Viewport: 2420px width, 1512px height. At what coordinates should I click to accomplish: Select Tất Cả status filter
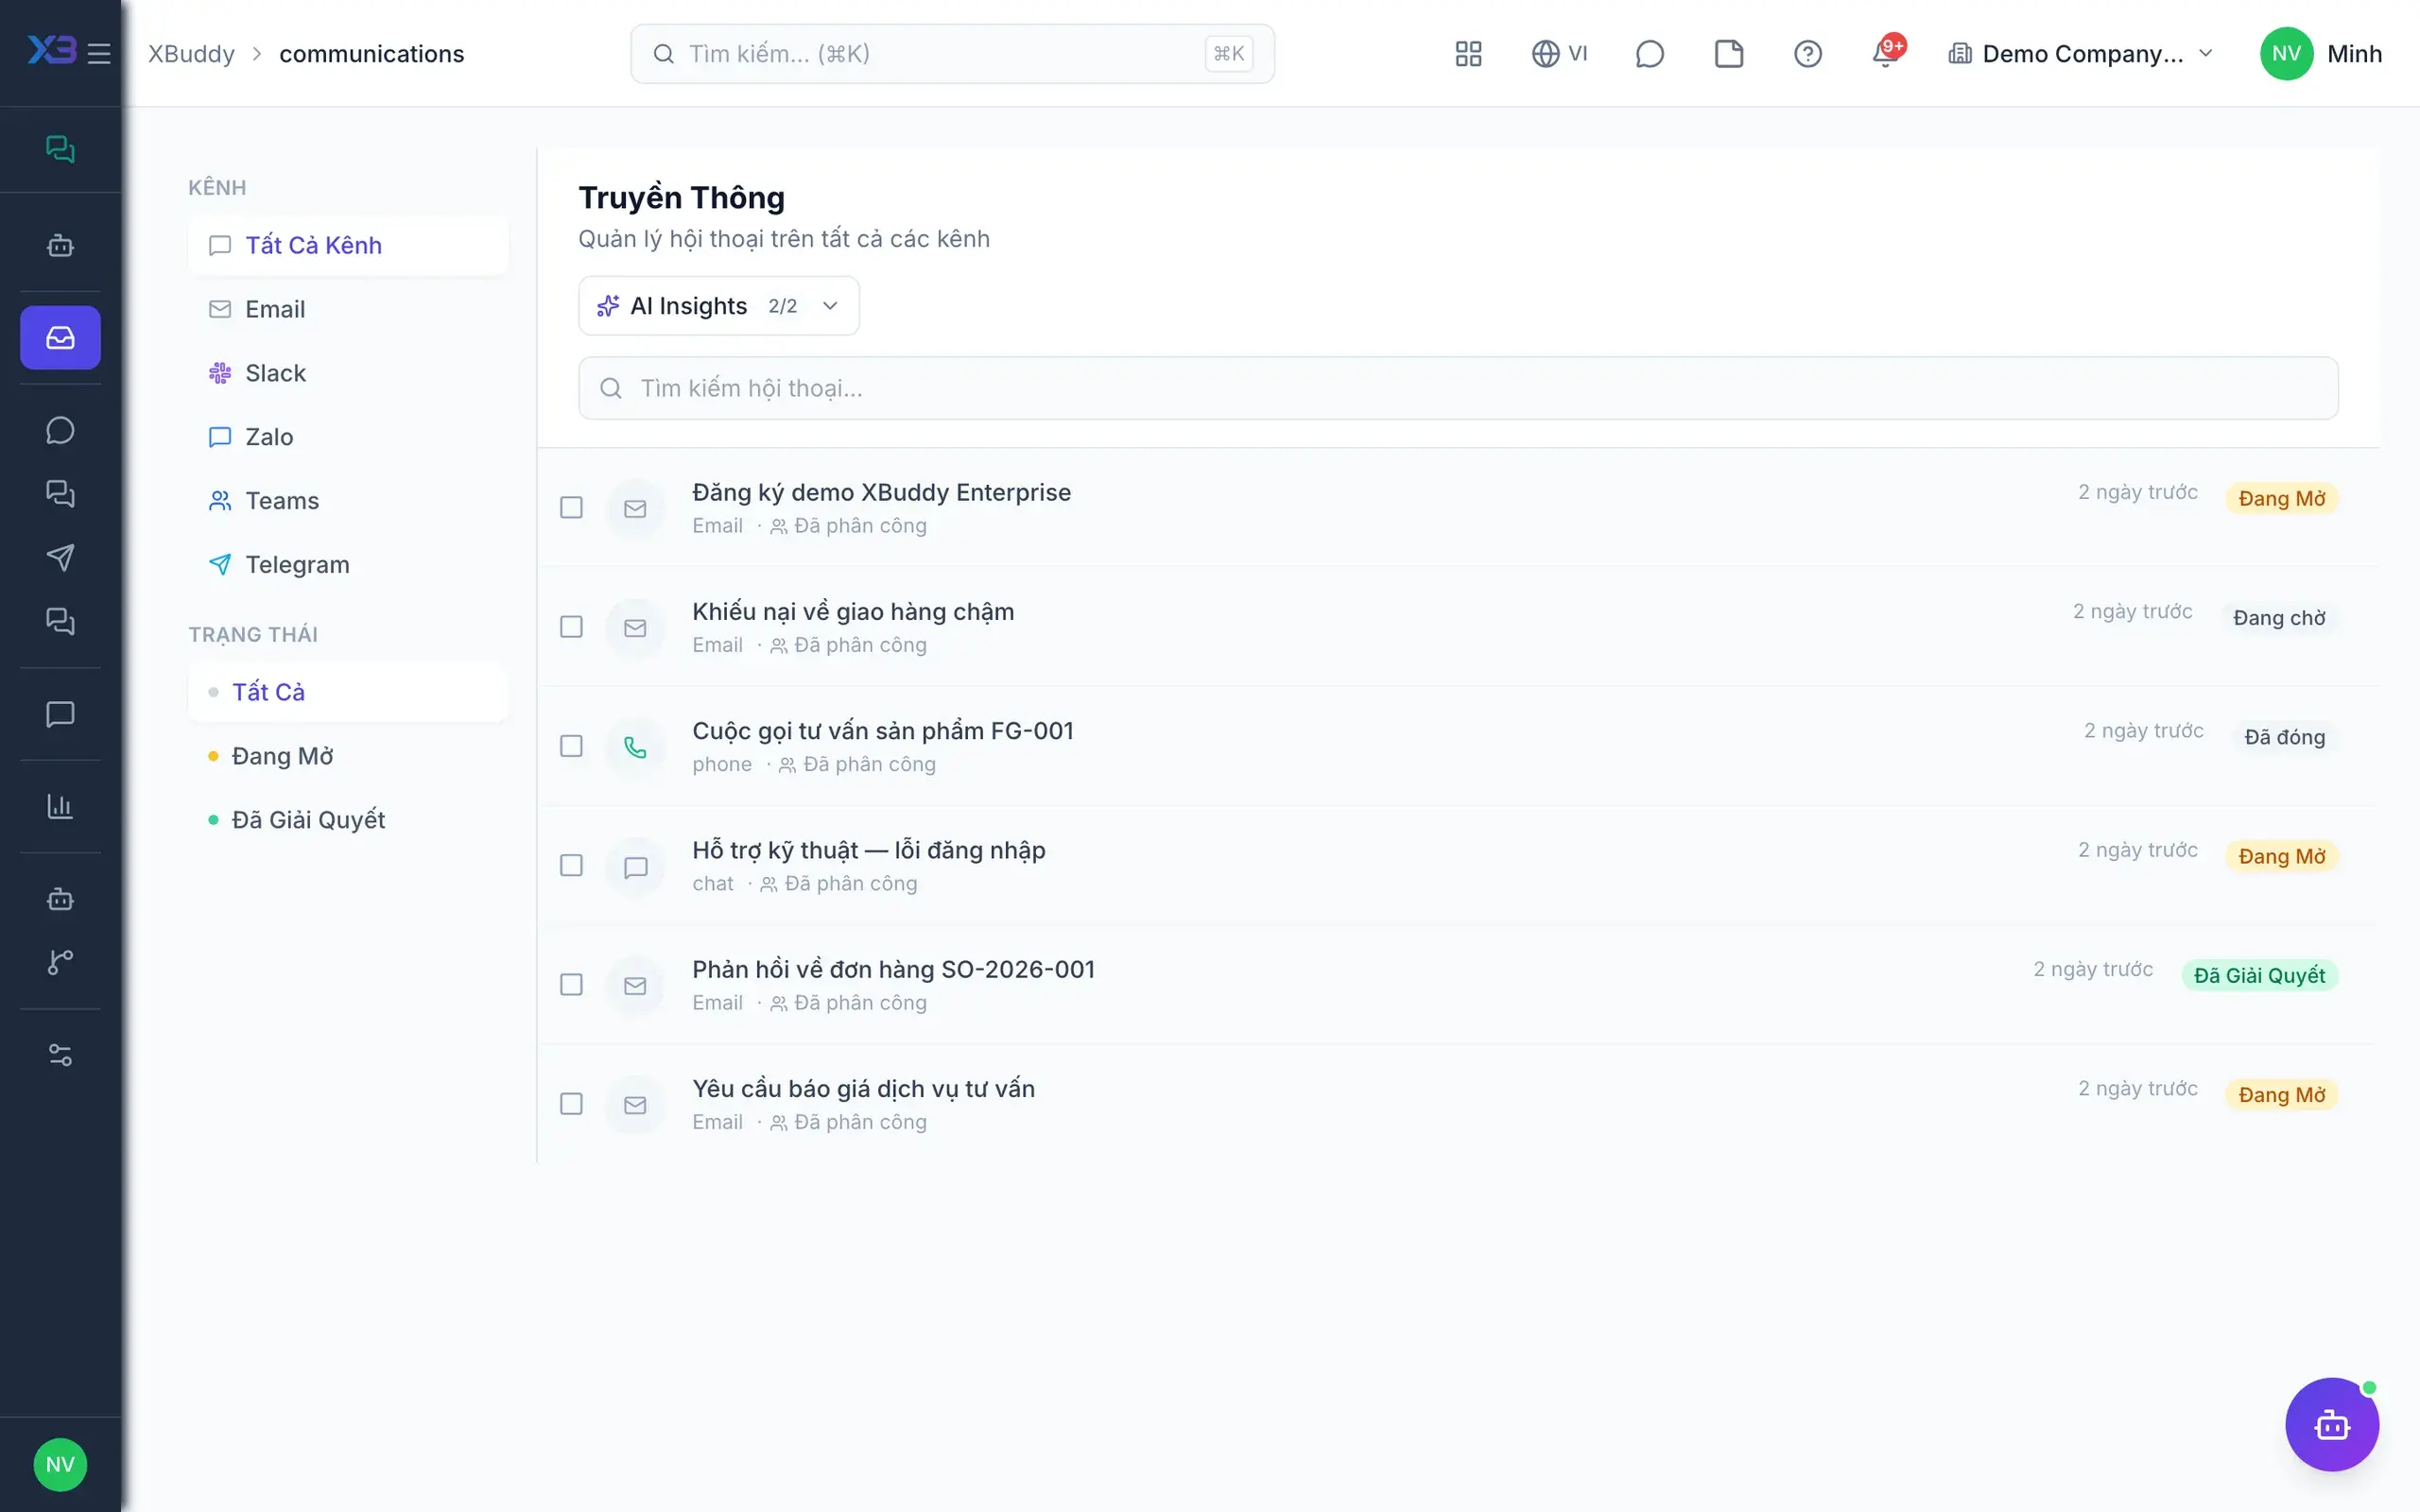(348, 692)
